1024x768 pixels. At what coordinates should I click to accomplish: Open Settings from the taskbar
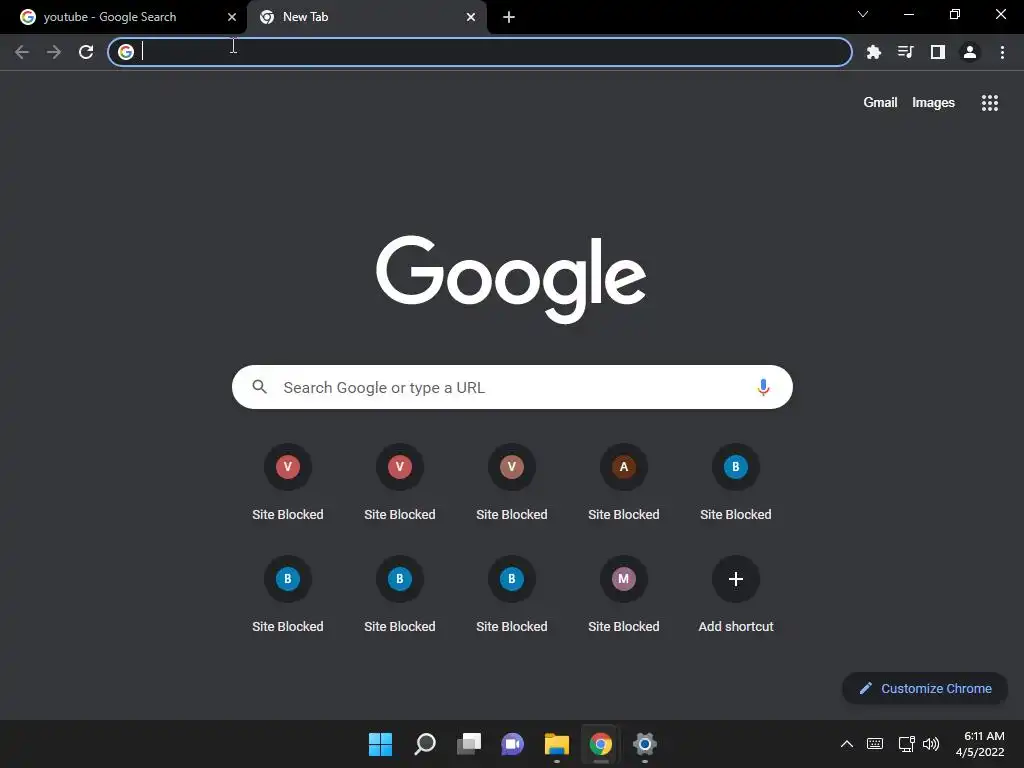(645, 744)
